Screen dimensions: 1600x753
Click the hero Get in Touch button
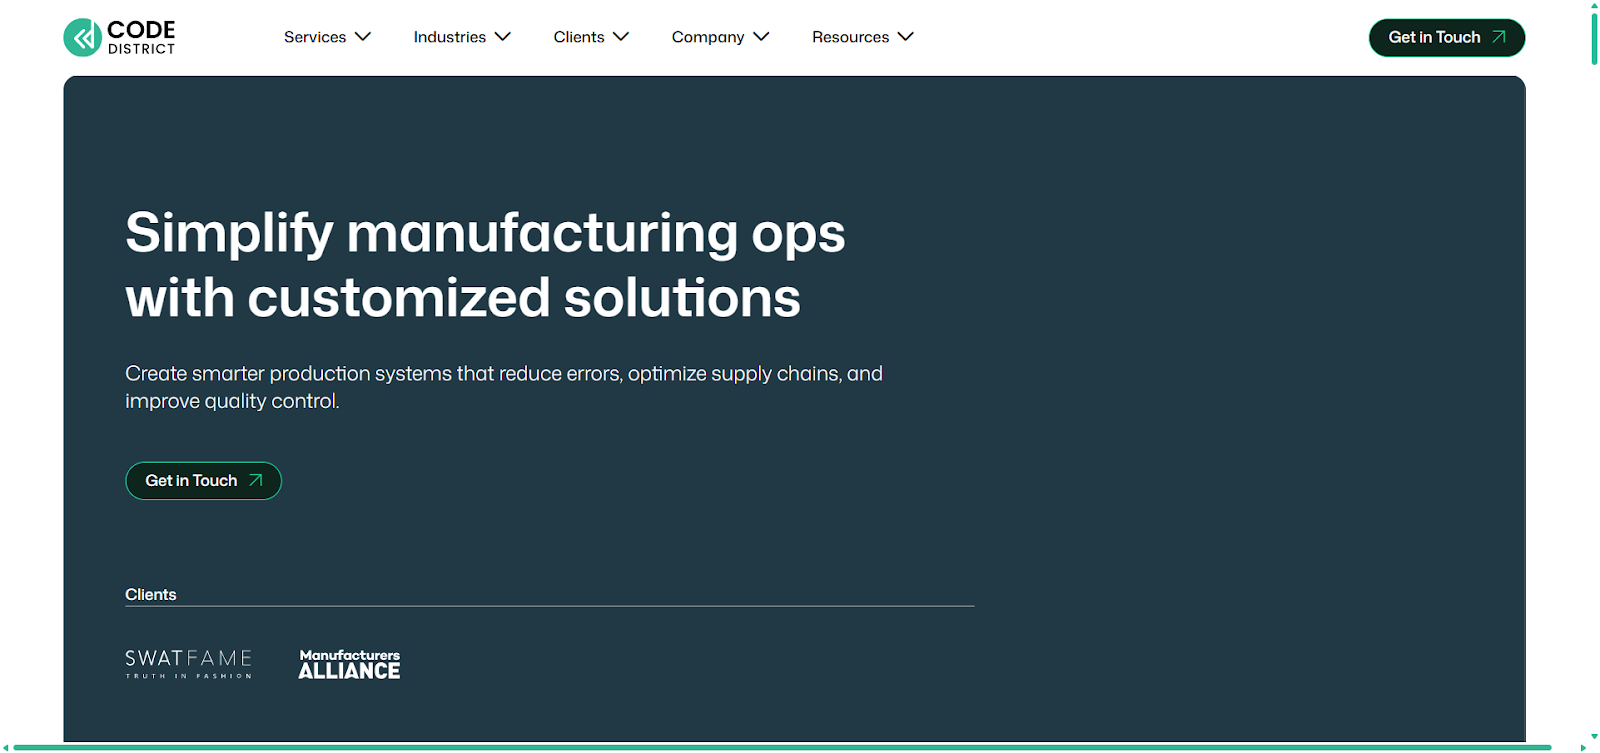pos(203,481)
